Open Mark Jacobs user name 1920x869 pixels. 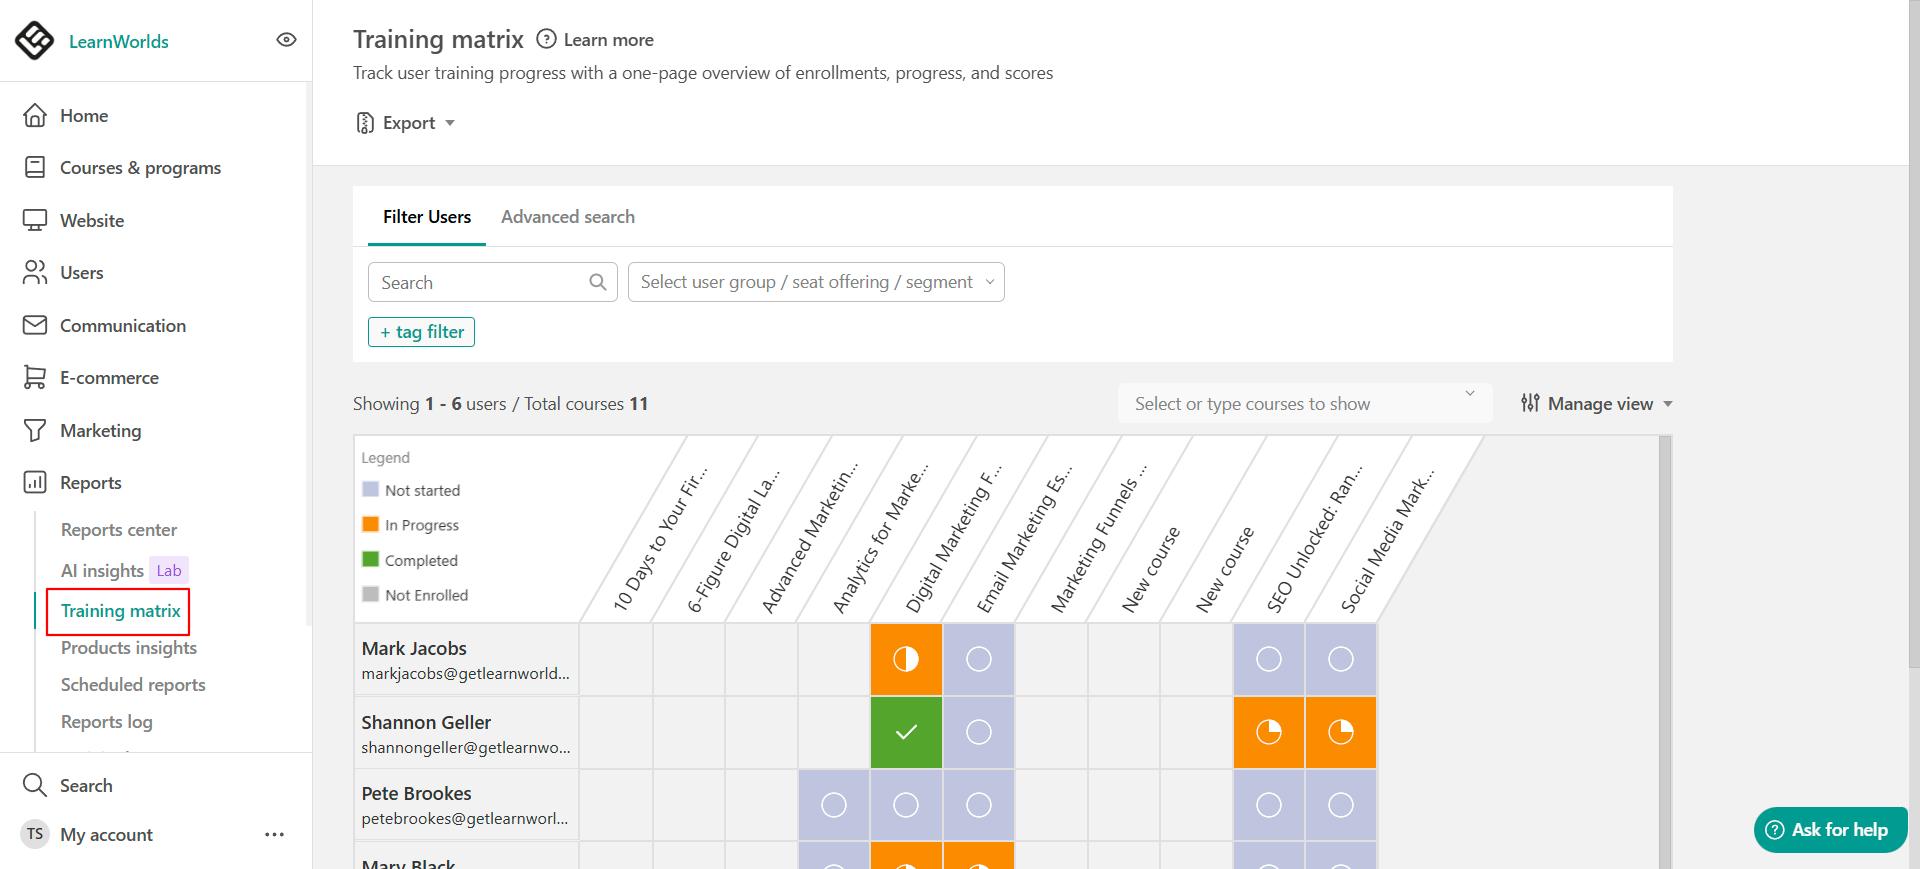pyautogui.click(x=414, y=648)
